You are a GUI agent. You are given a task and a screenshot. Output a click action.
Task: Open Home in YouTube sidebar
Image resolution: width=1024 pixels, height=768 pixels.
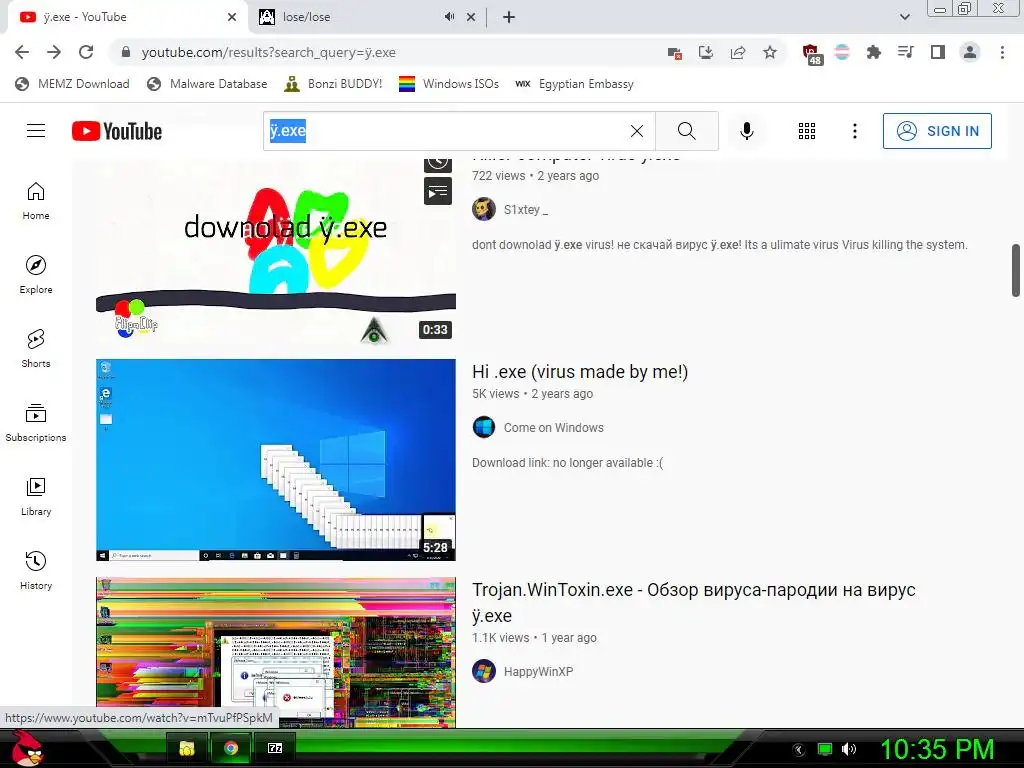pos(36,200)
